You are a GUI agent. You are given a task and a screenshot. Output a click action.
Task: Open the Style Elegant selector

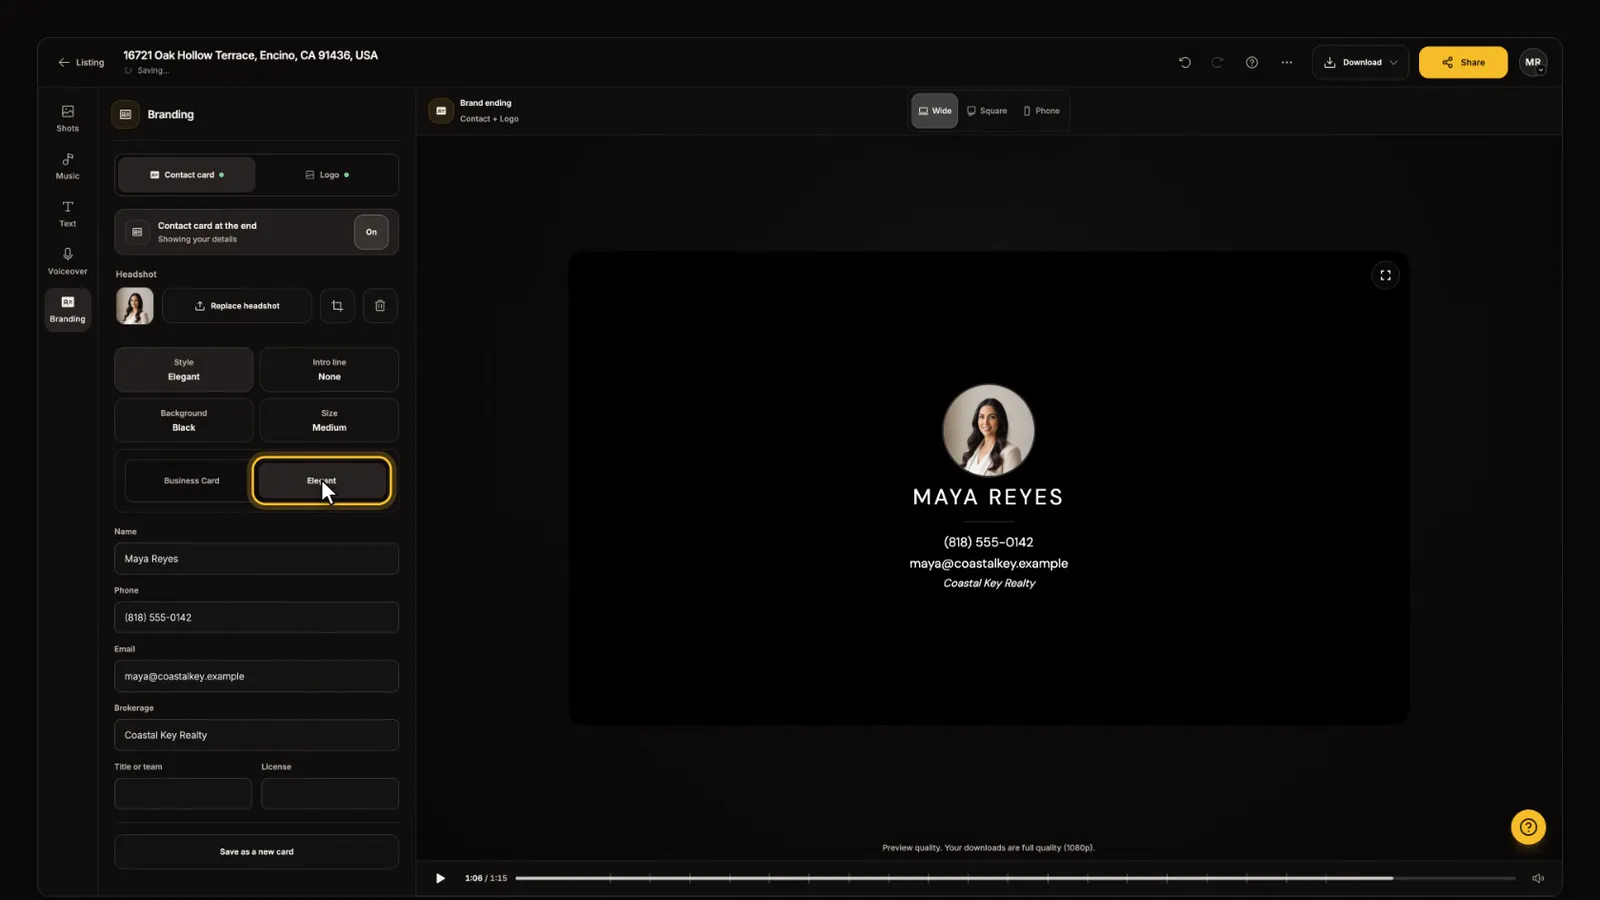(x=184, y=370)
